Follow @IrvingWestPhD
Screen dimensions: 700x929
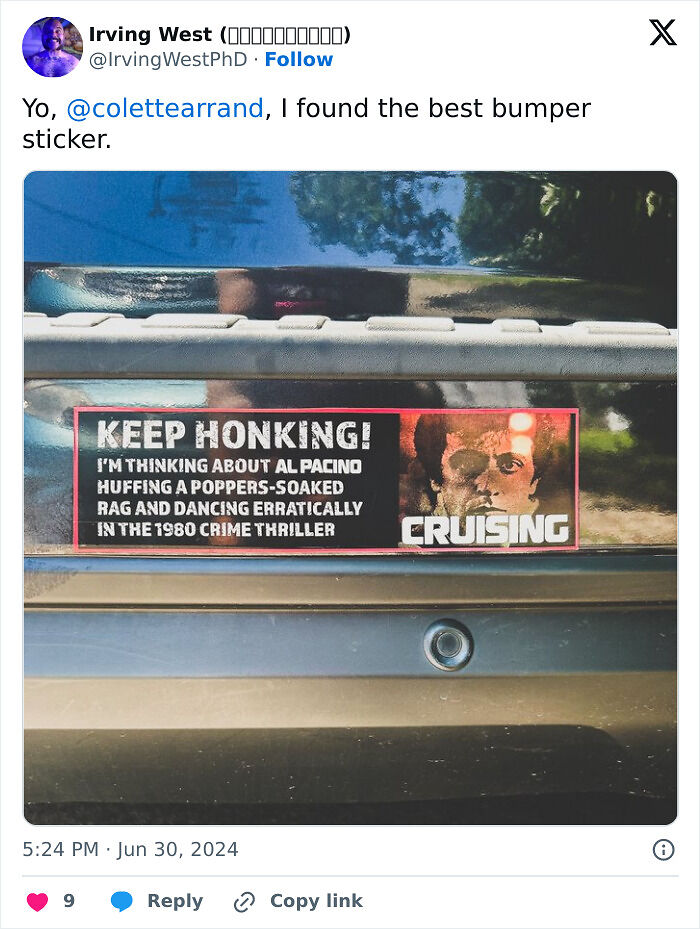point(299,59)
